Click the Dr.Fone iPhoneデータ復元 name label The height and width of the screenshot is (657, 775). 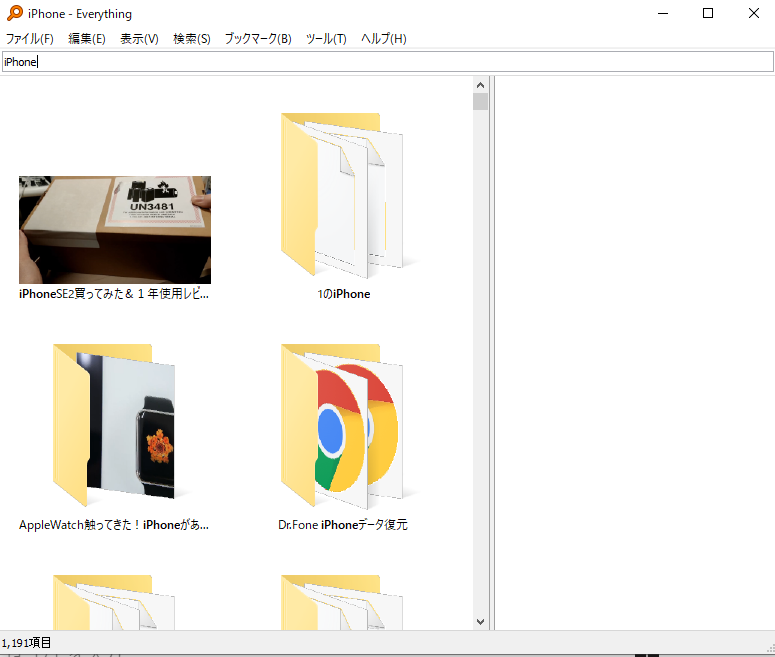point(343,525)
